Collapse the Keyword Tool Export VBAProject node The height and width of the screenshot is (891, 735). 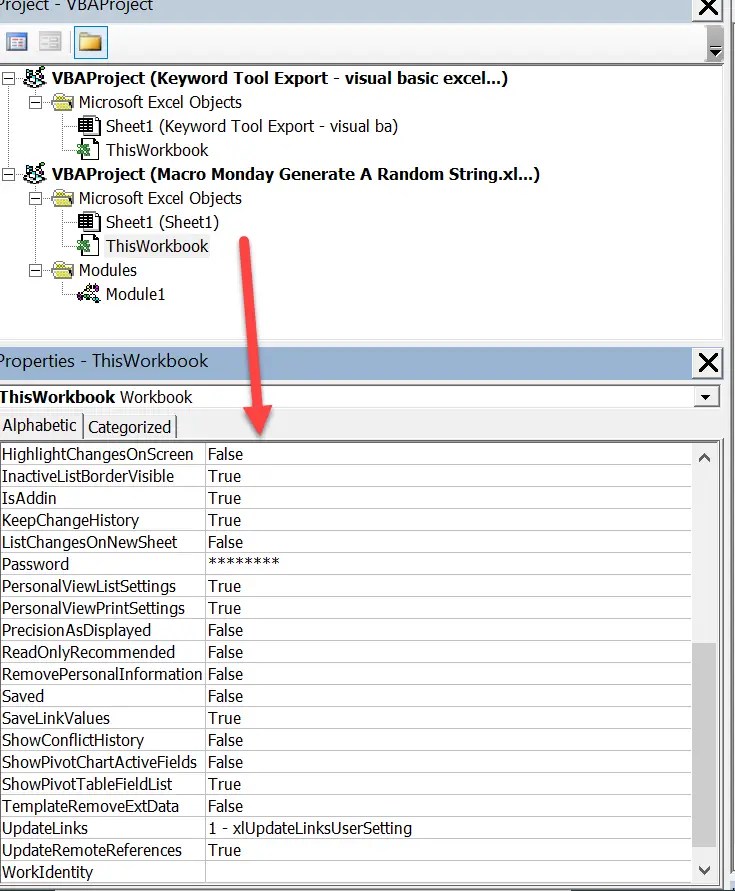click(8, 78)
